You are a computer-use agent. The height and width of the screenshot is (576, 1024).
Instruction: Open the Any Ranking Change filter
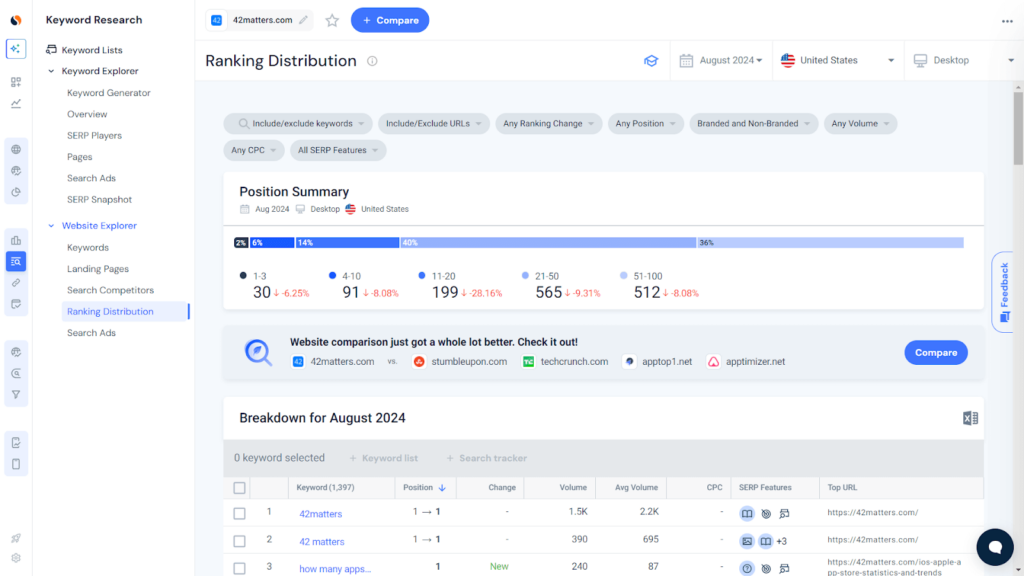[x=549, y=124]
